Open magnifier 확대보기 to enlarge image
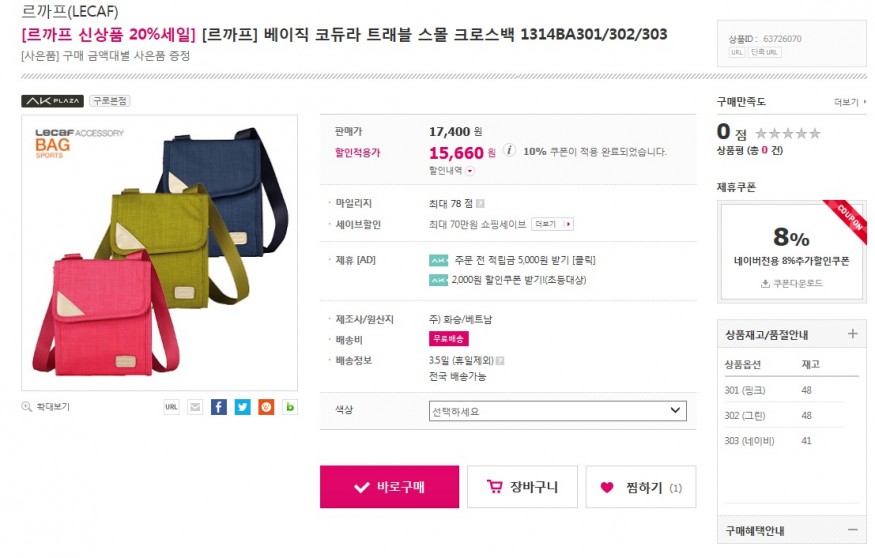 [x=46, y=407]
